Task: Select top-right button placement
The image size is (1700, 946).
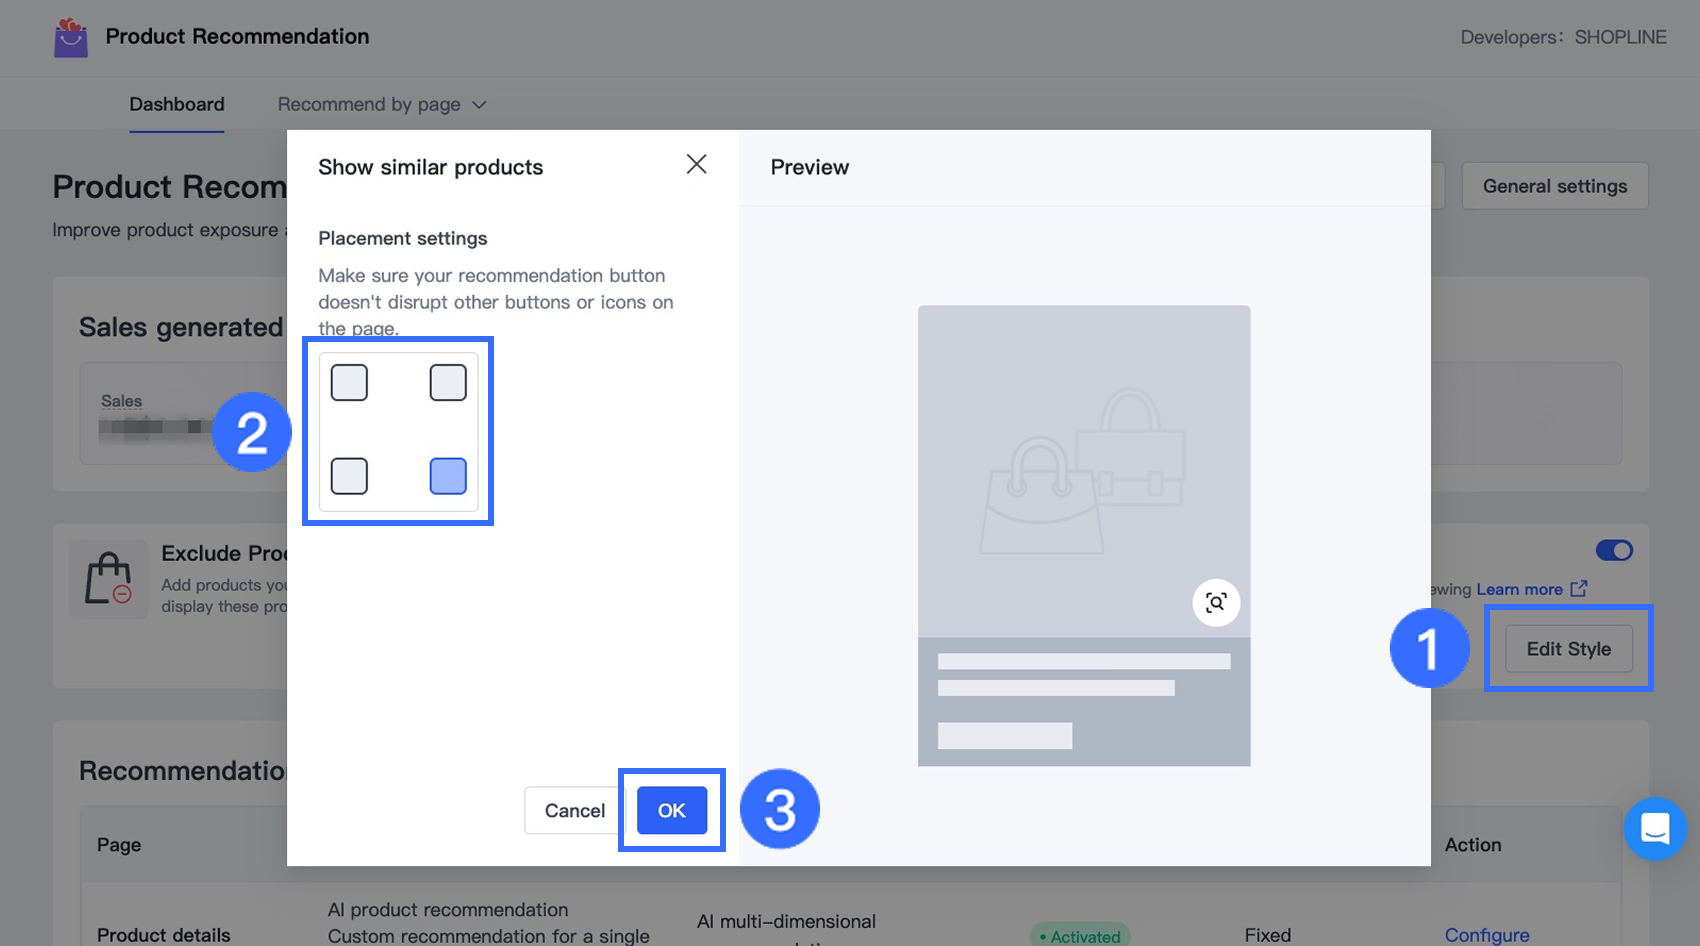Action: [448, 383]
